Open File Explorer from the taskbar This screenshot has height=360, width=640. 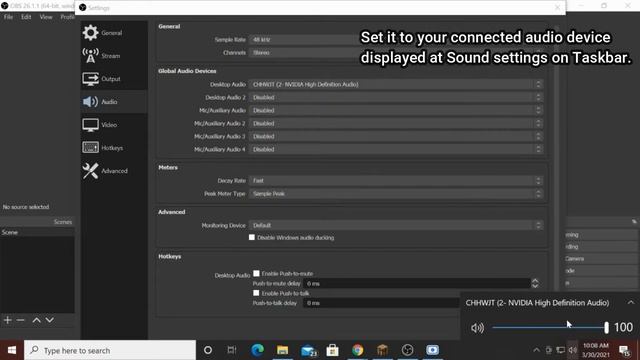(x=282, y=350)
